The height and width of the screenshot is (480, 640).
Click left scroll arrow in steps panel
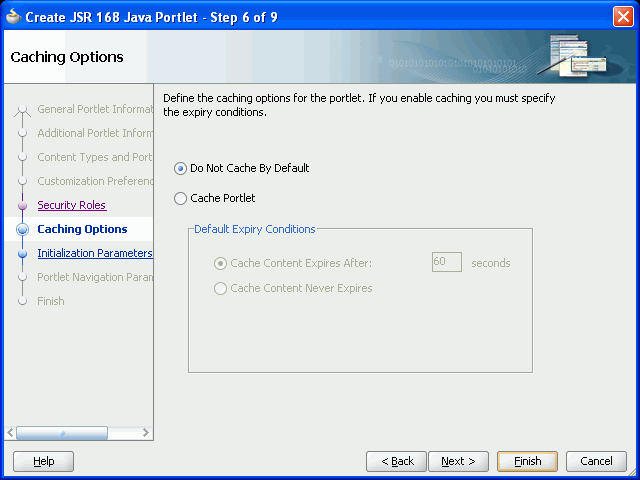(x=10, y=432)
